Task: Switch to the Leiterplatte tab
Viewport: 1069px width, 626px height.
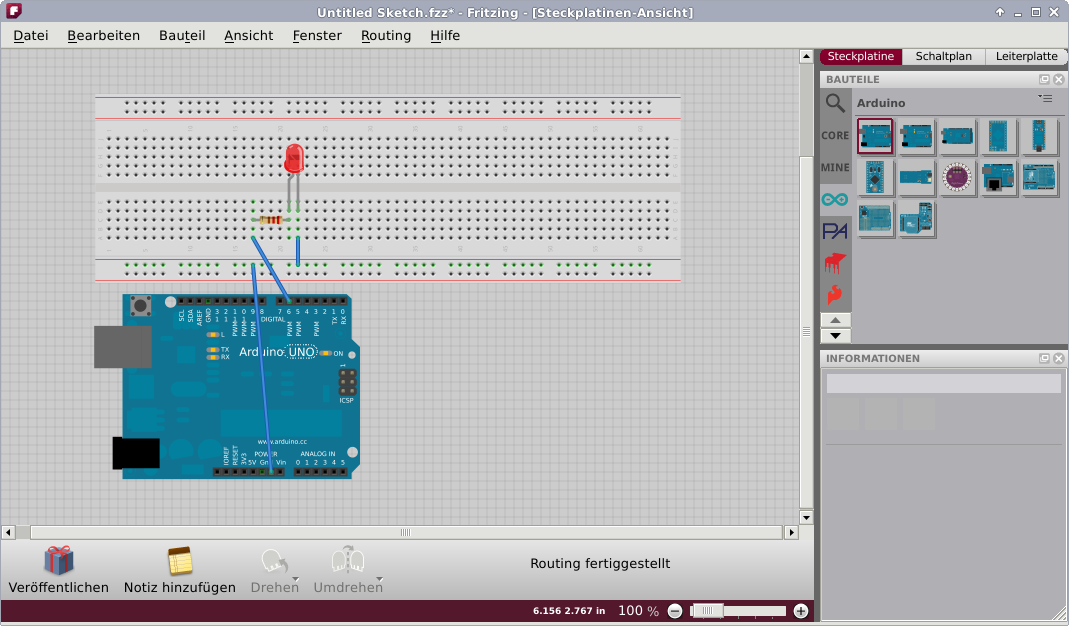Action: (1026, 57)
